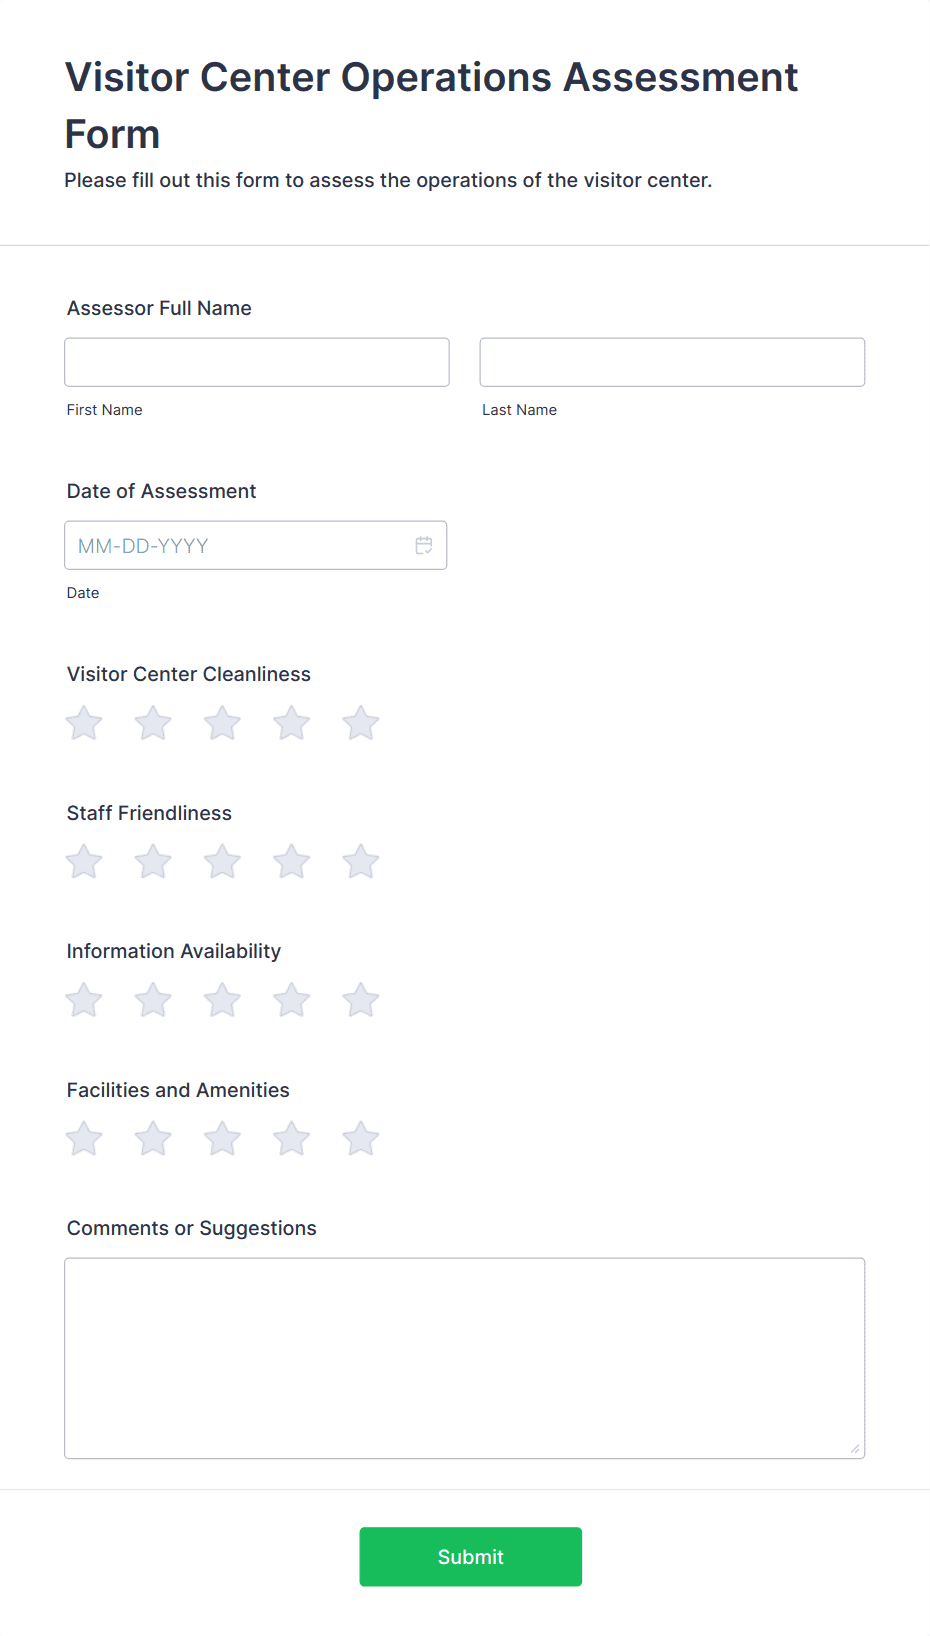Rate Facilities and Amenities three stars
930x1636 pixels.
click(x=222, y=1138)
